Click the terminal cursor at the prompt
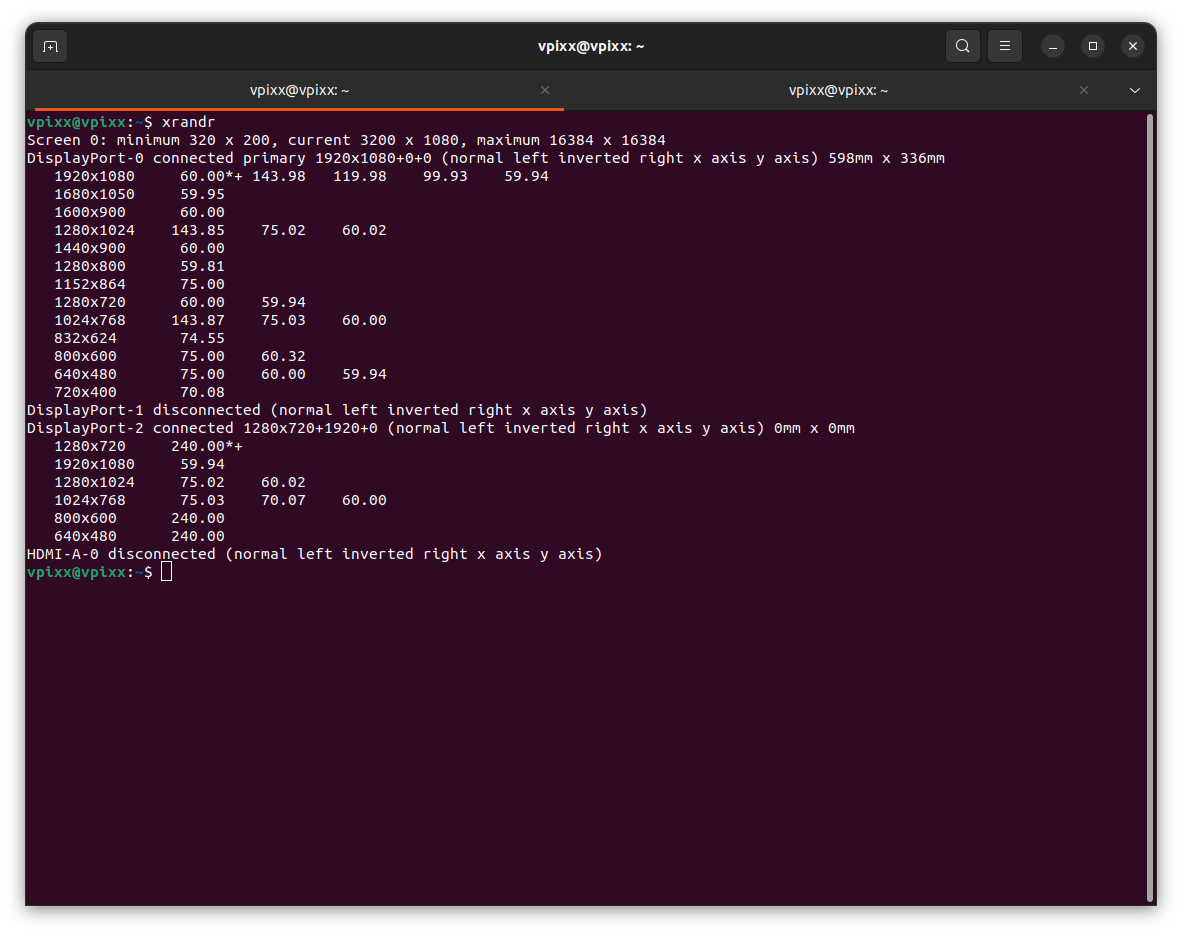This screenshot has height=934, width=1182. pos(166,570)
